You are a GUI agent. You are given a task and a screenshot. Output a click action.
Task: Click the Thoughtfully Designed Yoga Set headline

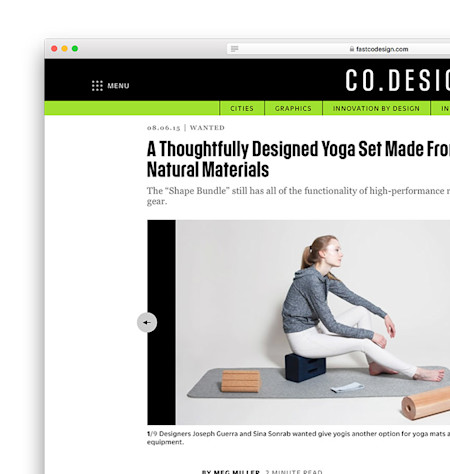point(298,159)
